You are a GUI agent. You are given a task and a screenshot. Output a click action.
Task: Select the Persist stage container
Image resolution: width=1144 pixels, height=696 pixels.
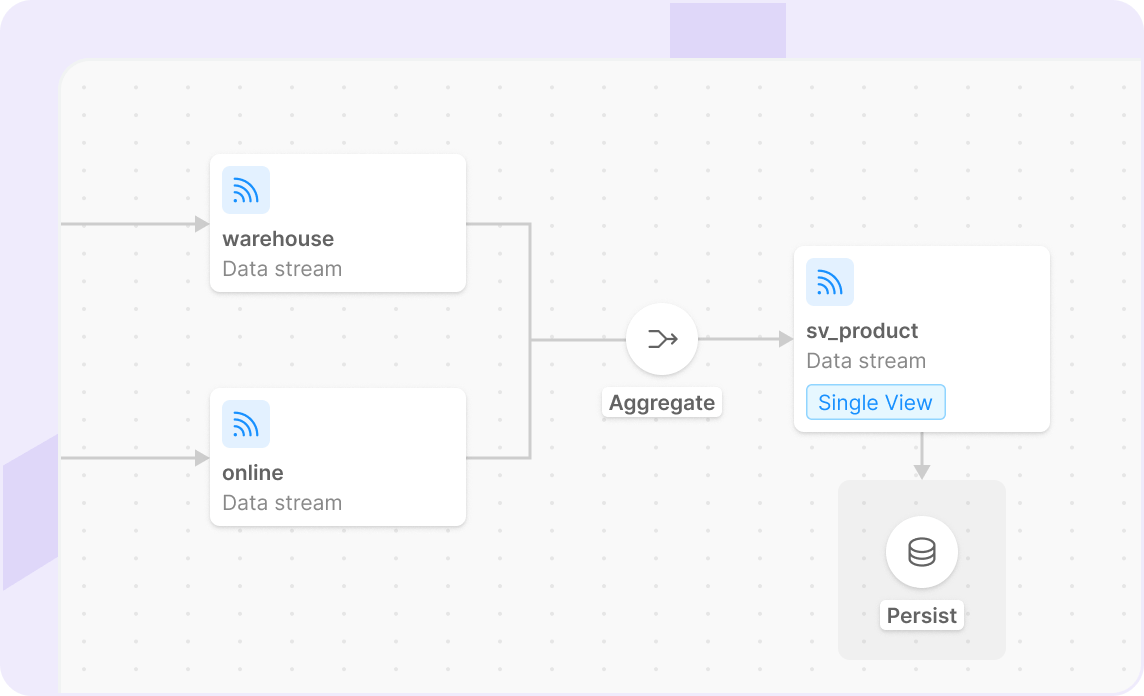pos(921,570)
